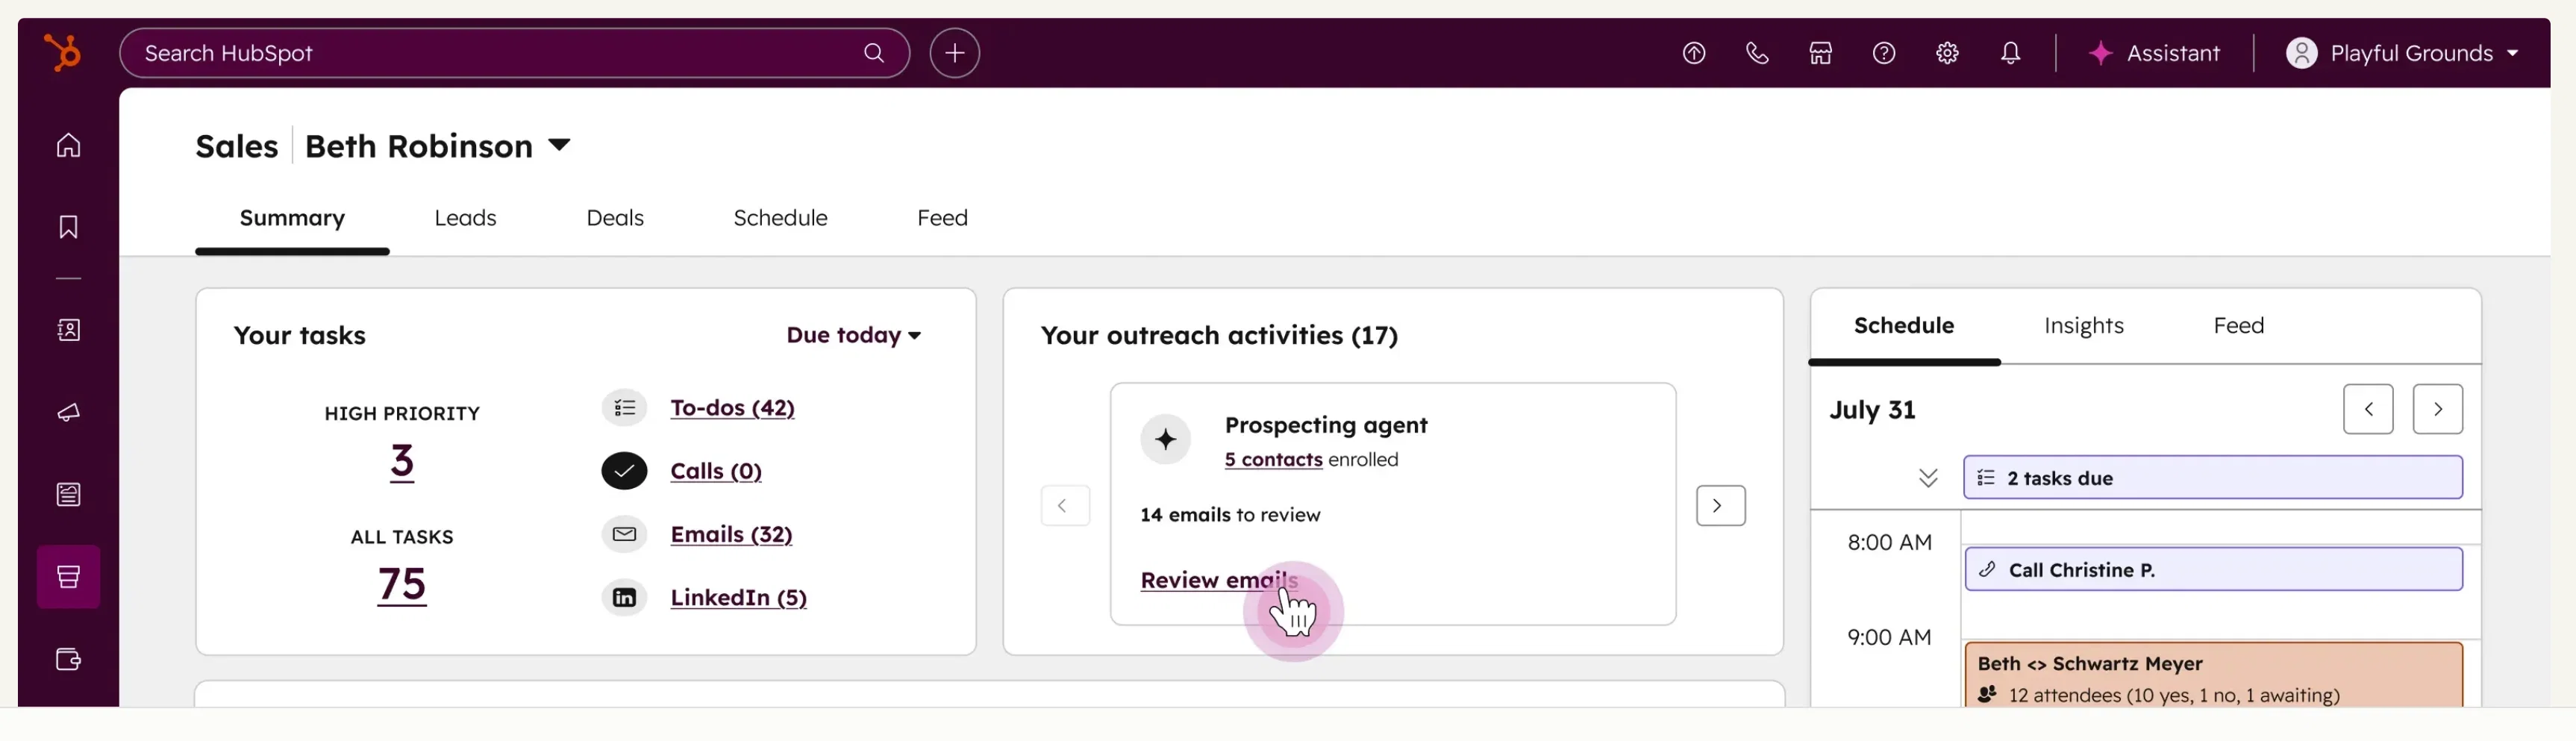Open the 5 contacts link
Screen dimensions: 2576x741
click(x=1273, y=459)
